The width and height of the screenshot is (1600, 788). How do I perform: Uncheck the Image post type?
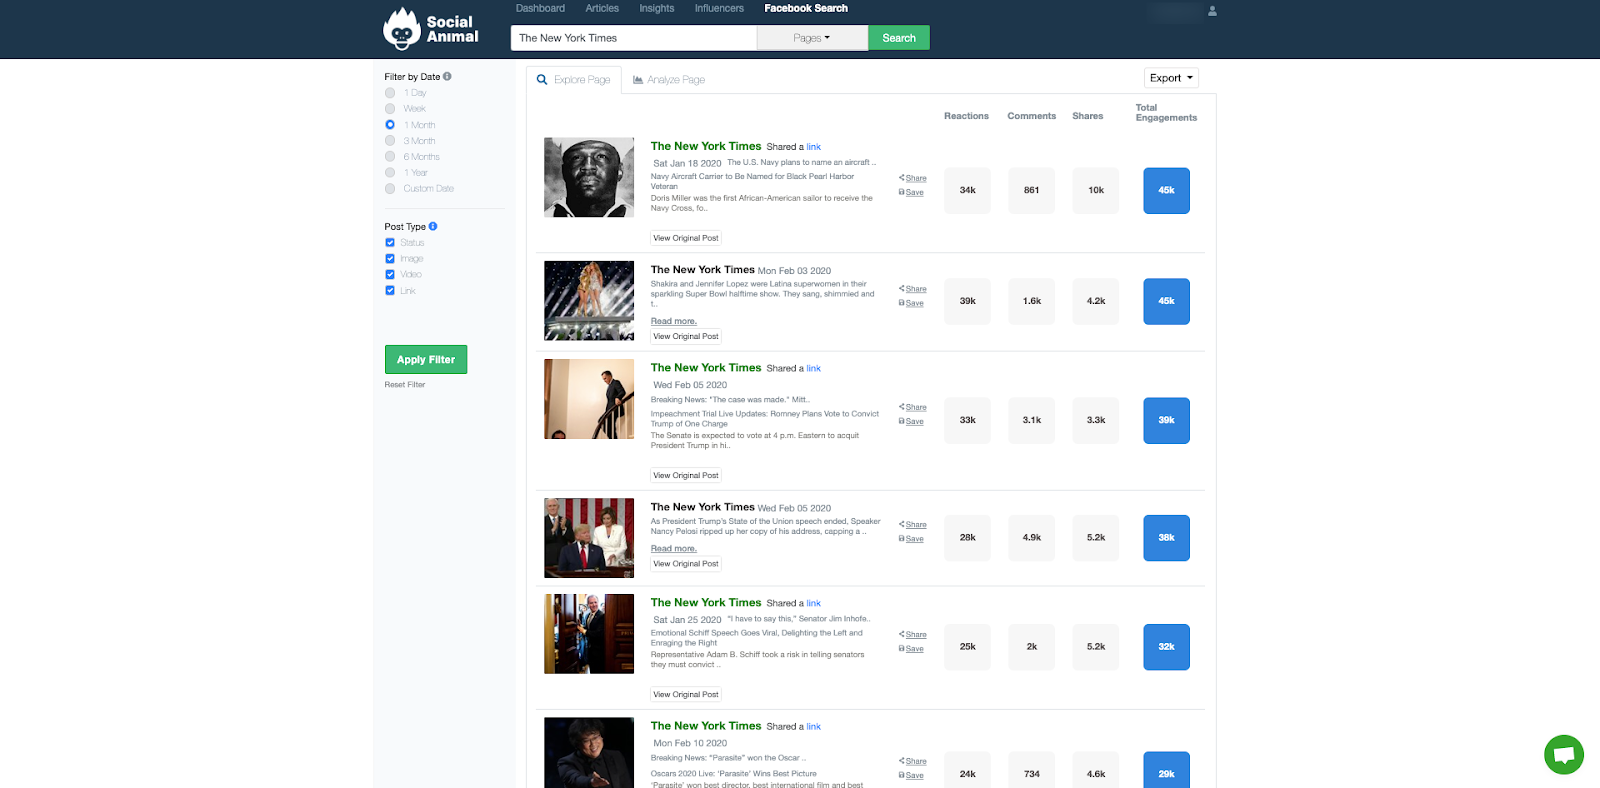[x=390, y=259]
